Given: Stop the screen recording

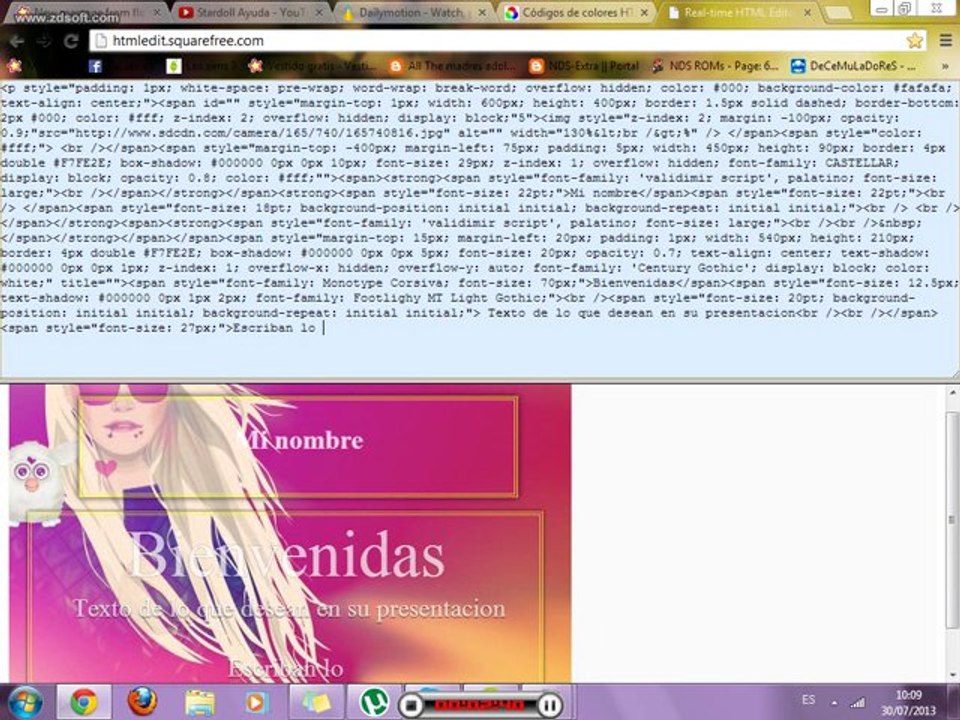Looking at the screenshot, I should coord(411,706).
